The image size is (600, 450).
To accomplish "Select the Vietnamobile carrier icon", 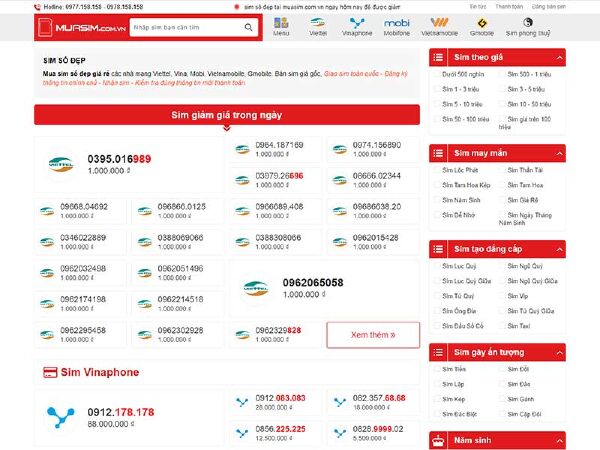I will click(439, 23).
